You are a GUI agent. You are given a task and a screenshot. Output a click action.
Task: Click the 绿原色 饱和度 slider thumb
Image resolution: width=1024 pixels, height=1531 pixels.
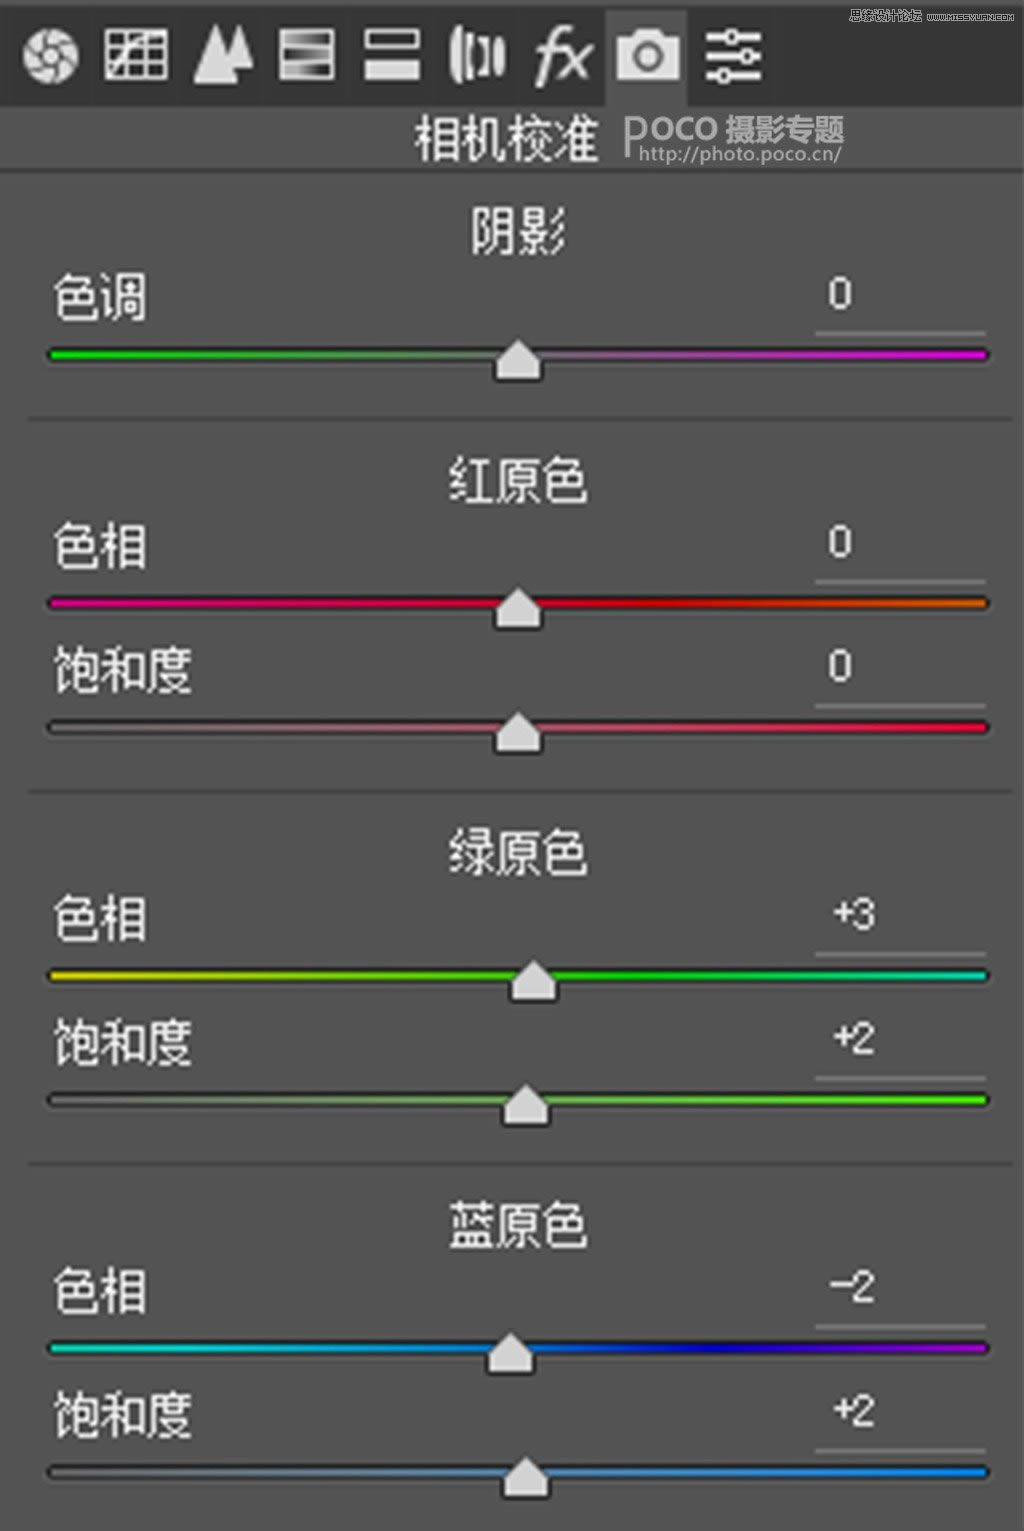(525, 1105)
